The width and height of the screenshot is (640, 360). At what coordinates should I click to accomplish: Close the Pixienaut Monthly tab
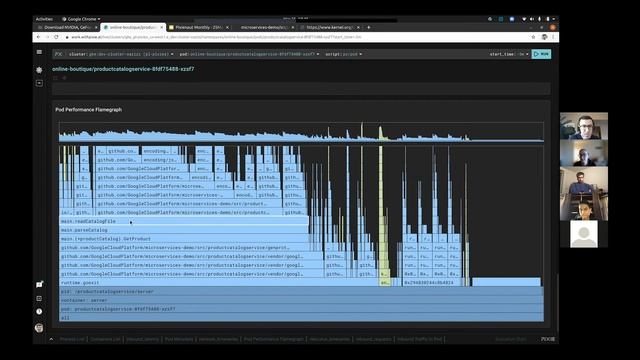pos(227,27)
